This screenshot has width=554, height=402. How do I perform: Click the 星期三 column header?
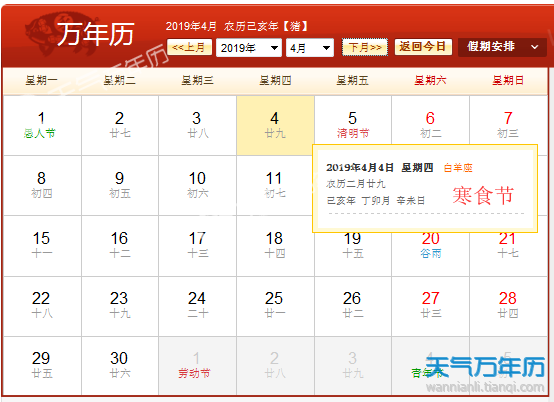tap(197, 81)
